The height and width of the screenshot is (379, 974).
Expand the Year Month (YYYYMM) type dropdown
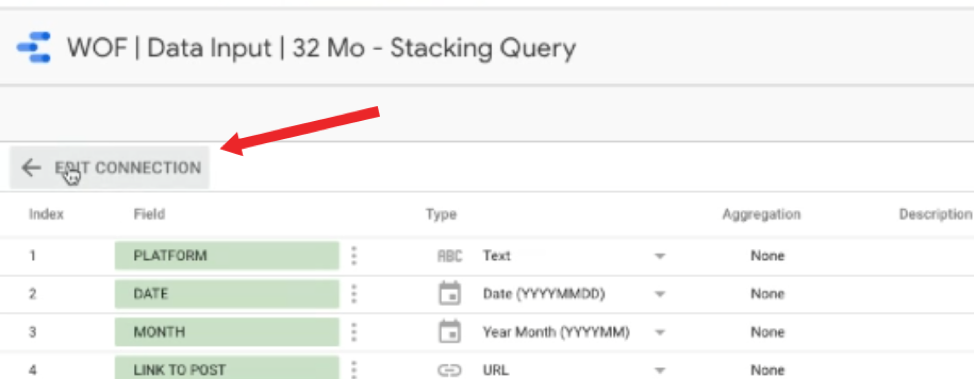click(x=660, y=332)
